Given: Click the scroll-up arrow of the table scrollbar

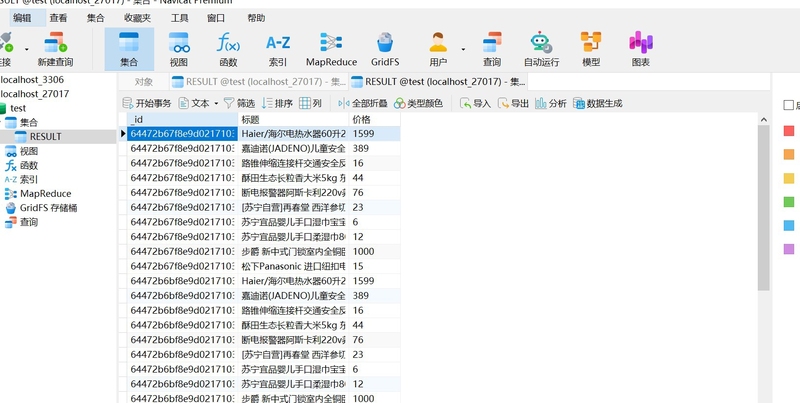Looking at the screenshot, I should coord(764,120).
